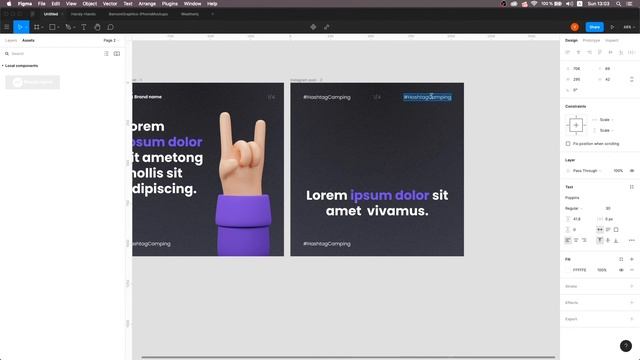Click the local component thumbnail
Viewport: 640px width, 360px height.
coord(33,82)
